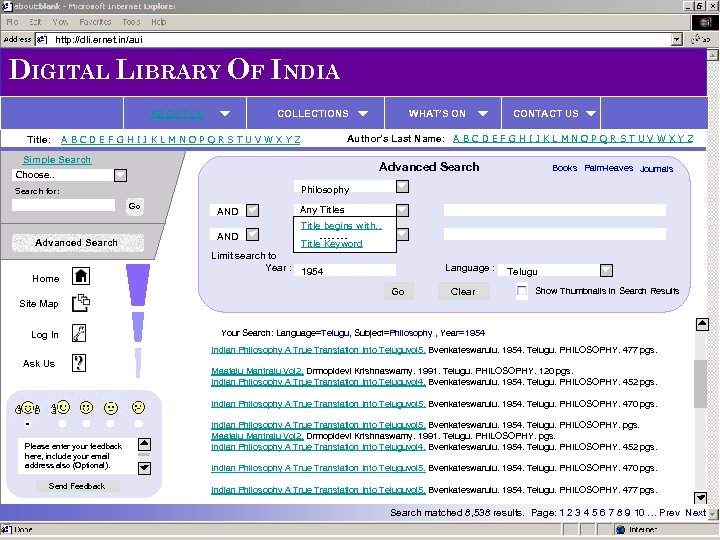Switch to the Journals category link
720x540 pixels.
(656, 169)
